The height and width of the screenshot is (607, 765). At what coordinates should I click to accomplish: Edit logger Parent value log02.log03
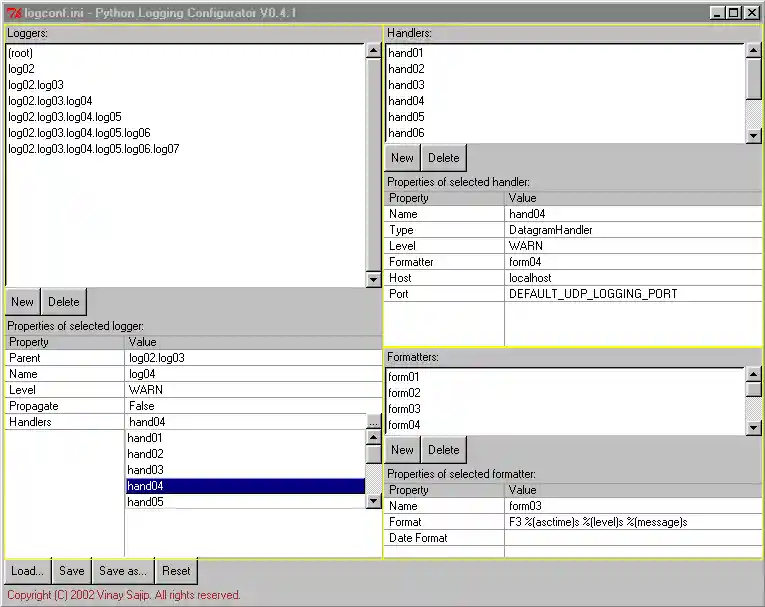point(253,358)
